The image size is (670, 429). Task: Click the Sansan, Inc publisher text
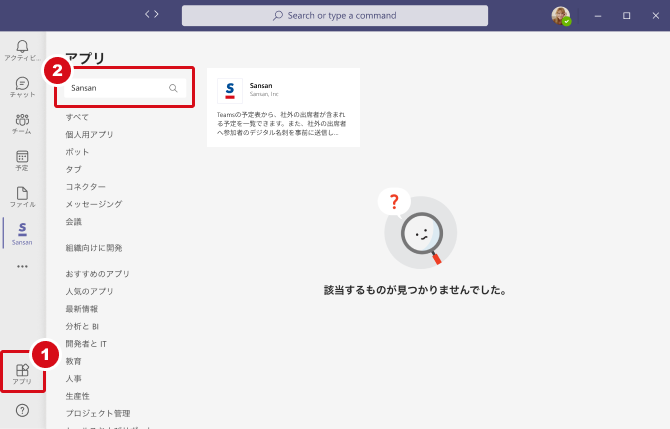(x=264, y=94)
